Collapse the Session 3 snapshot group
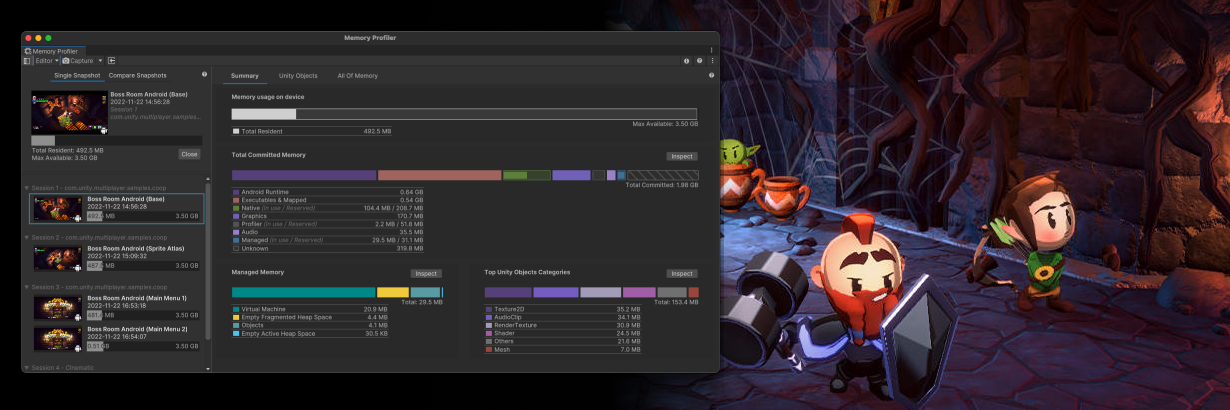Viewport: 1230px width, 410px height. click(27, 287)
